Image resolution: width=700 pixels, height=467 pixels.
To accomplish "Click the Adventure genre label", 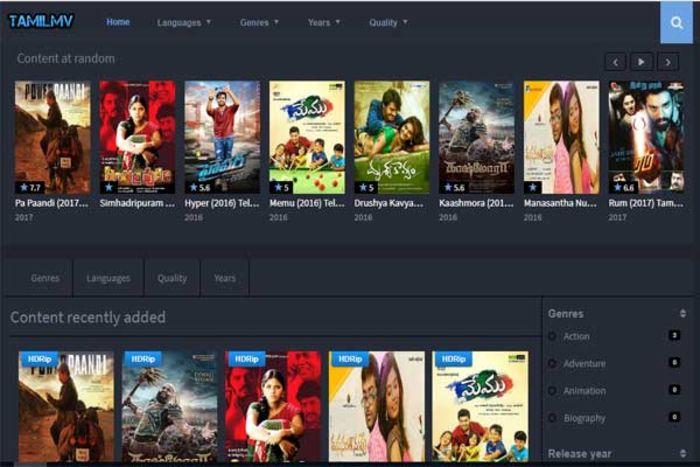I will [584, 364].
